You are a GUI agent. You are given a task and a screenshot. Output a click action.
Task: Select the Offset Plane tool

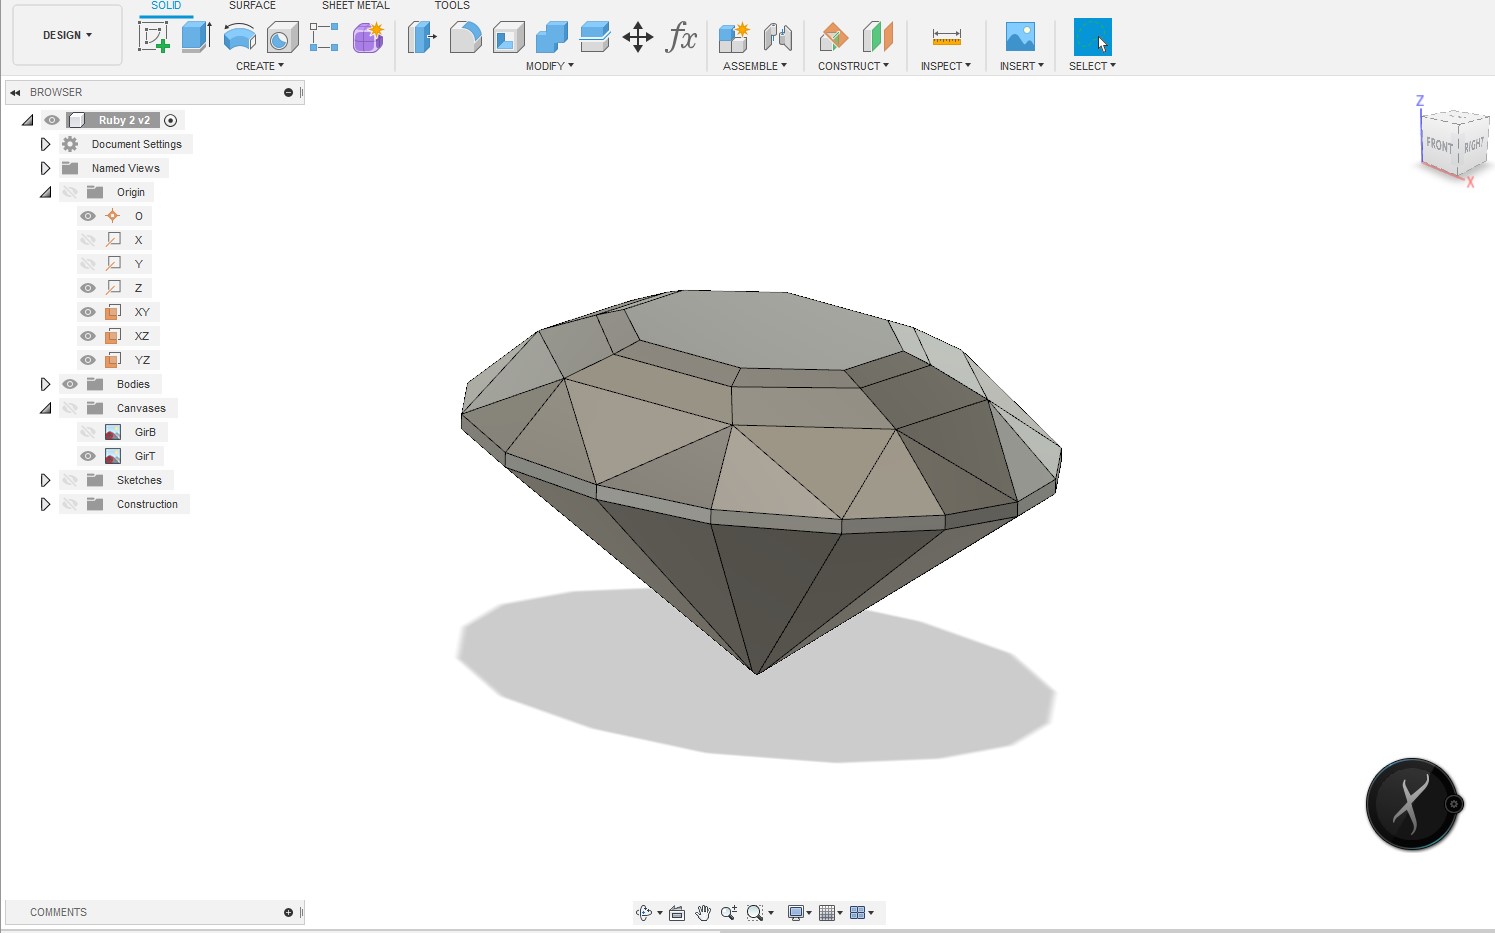tap(833, 37)
